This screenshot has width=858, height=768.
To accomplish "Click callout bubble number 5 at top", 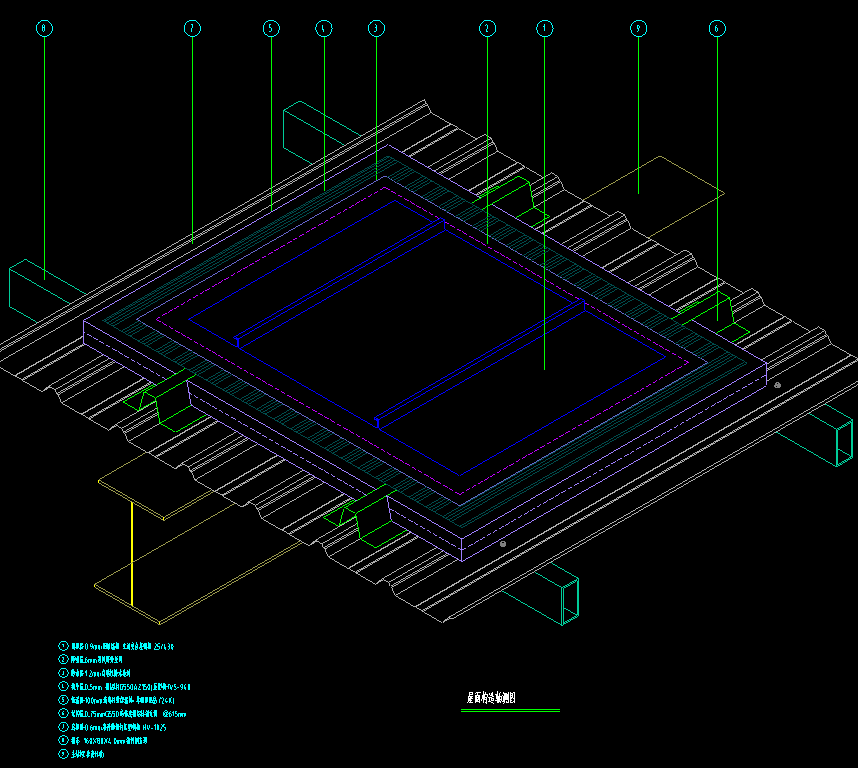I will [271, 28].
